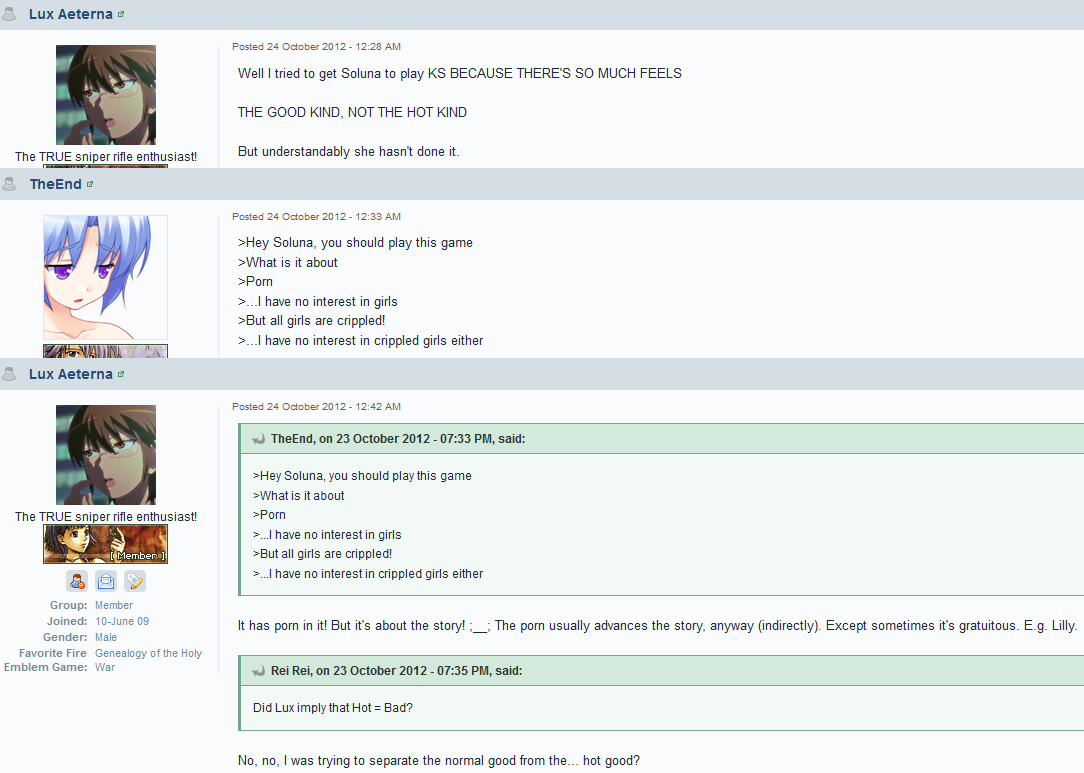This screenshot has width=1084, height=773.
Task: Click Lux Aeterna's avatar in the first post
Action: [106, 95]
